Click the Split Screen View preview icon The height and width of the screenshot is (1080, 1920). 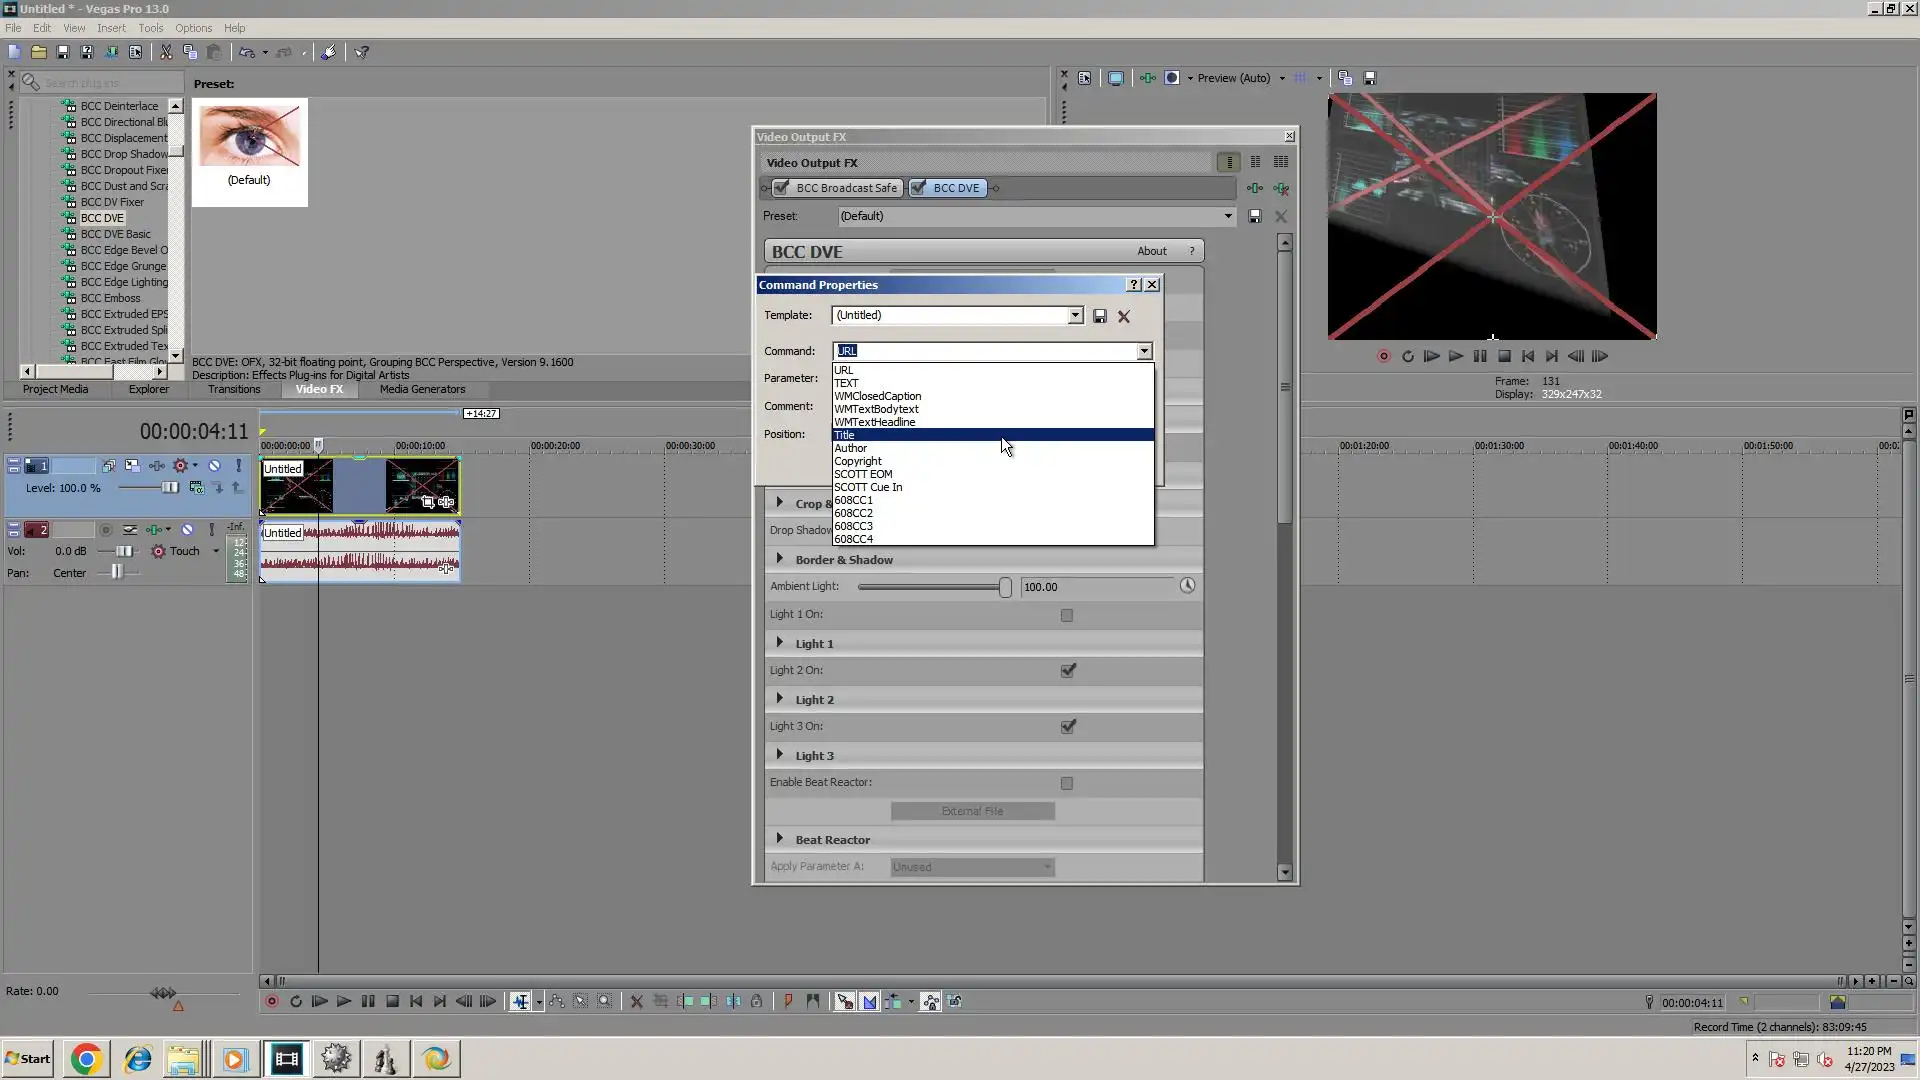[x=1172, y=78]
